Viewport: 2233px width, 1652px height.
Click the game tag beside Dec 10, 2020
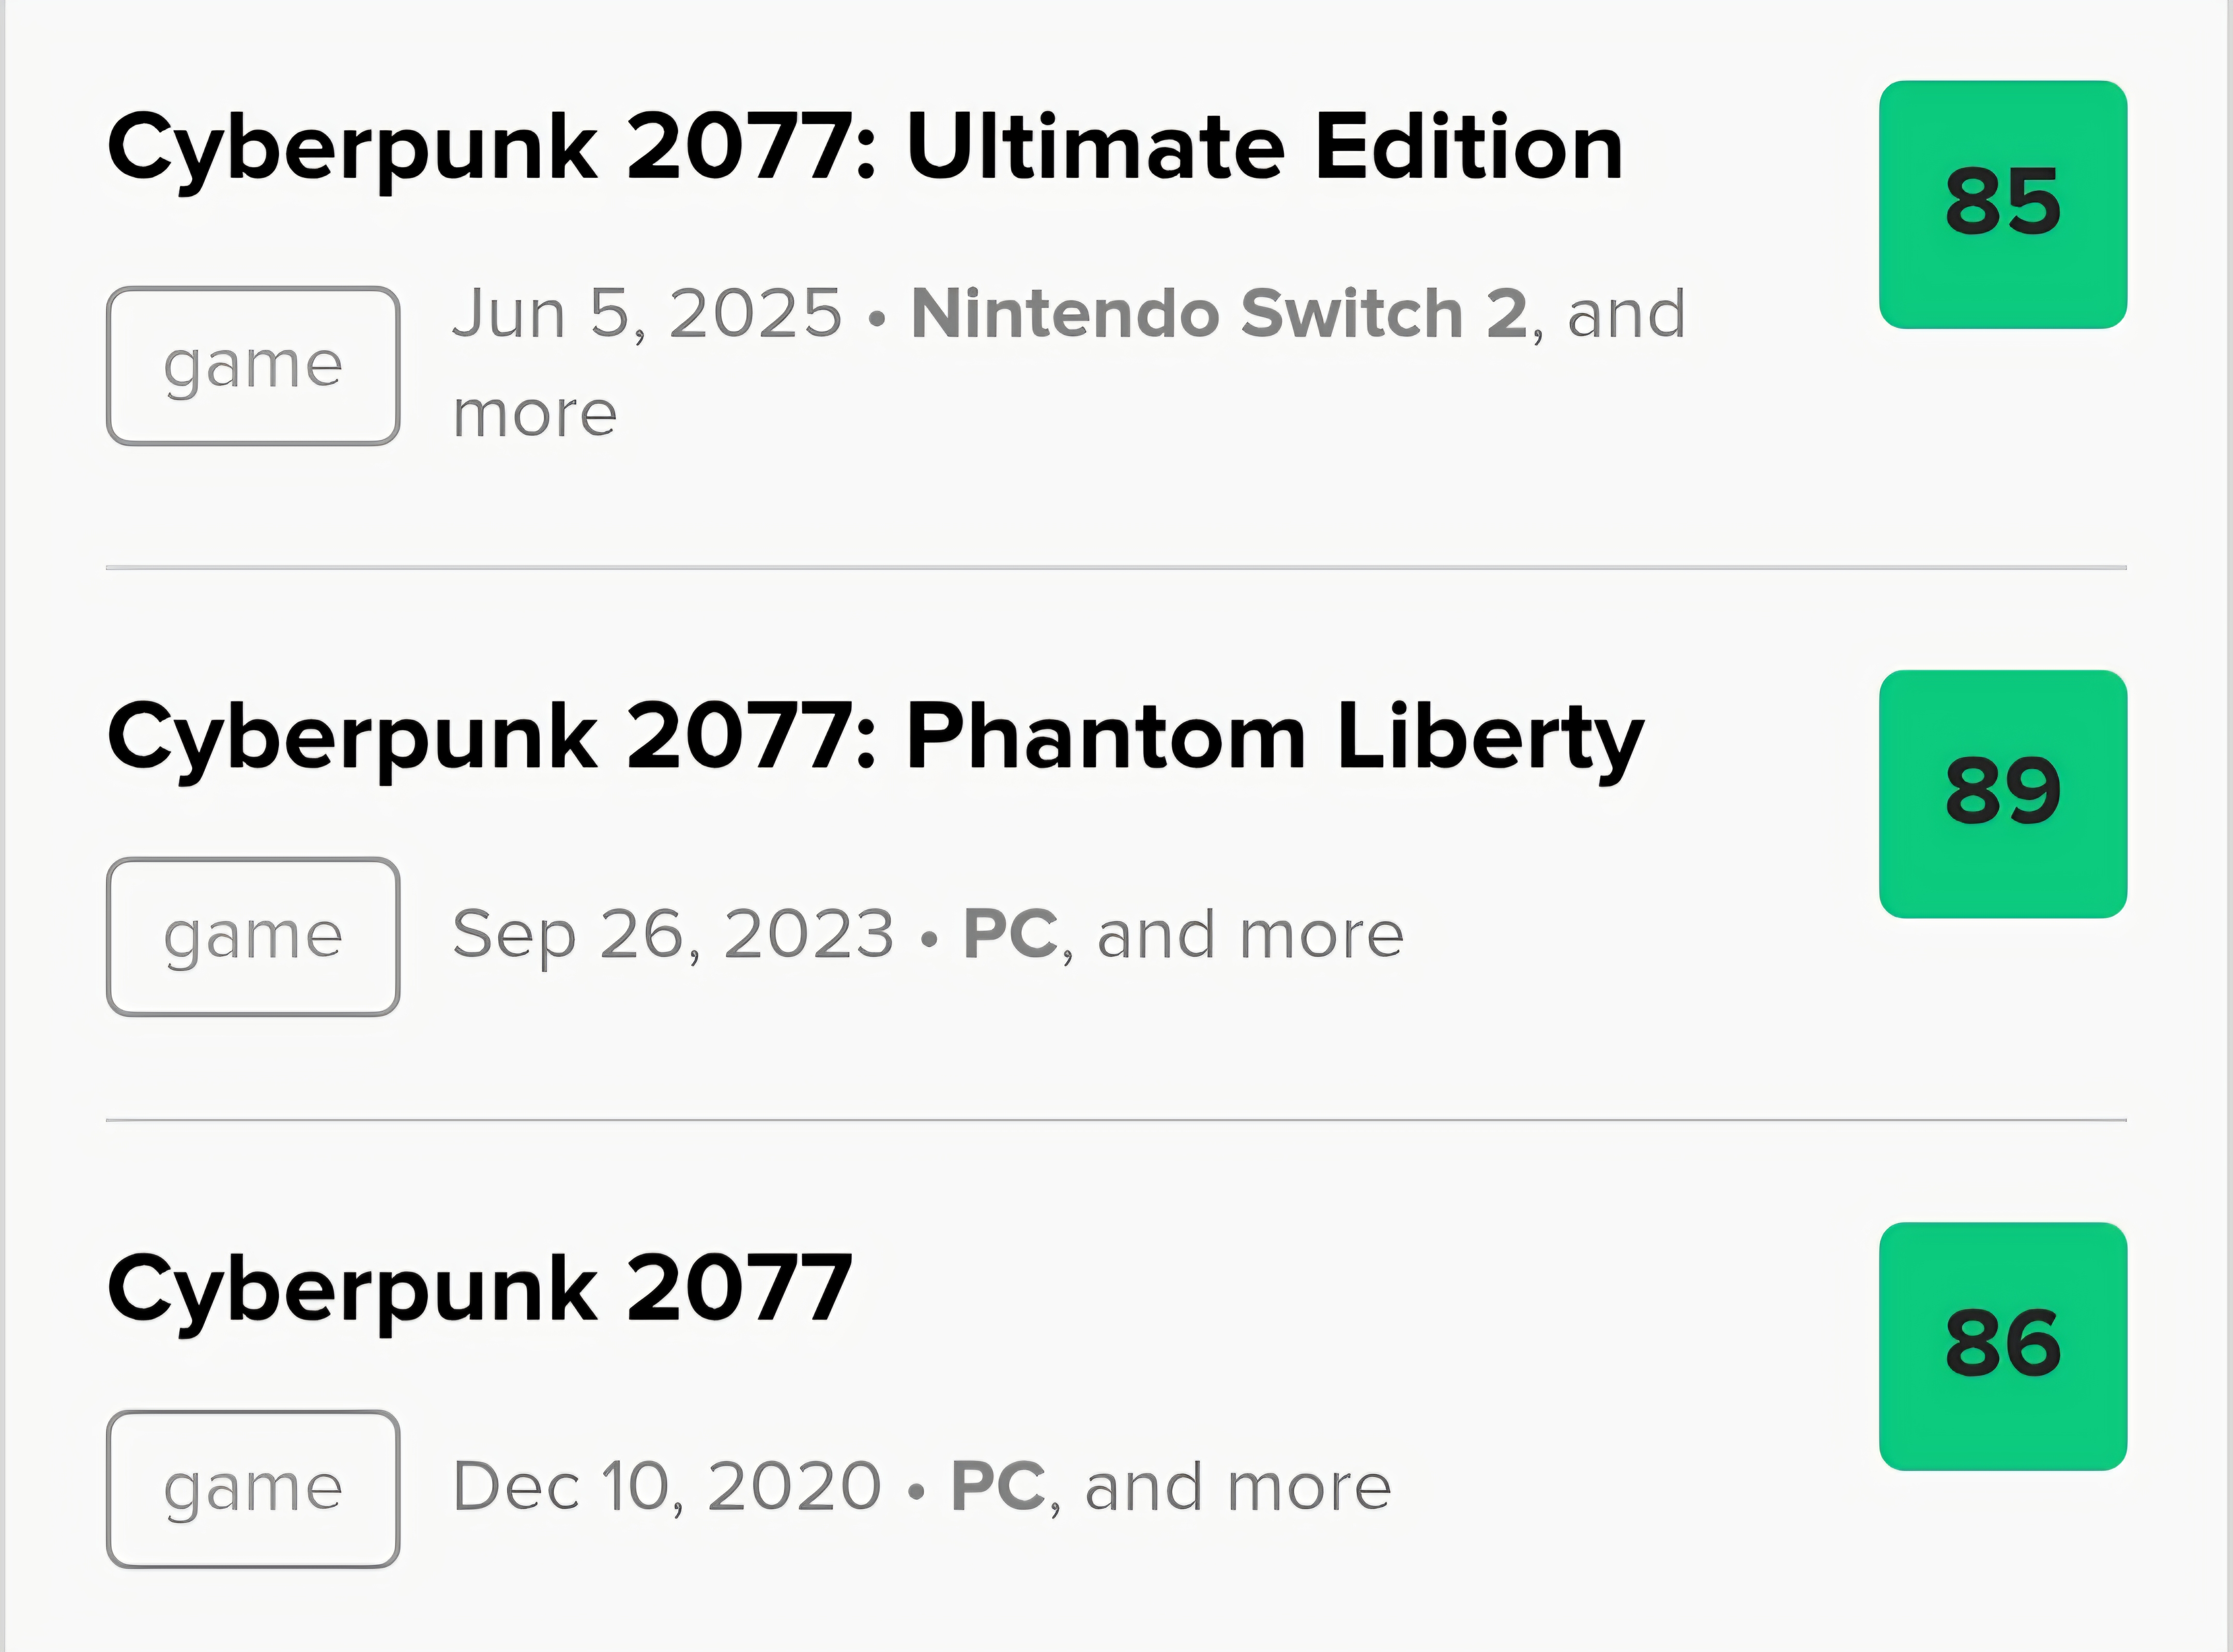coord(253,1489)
